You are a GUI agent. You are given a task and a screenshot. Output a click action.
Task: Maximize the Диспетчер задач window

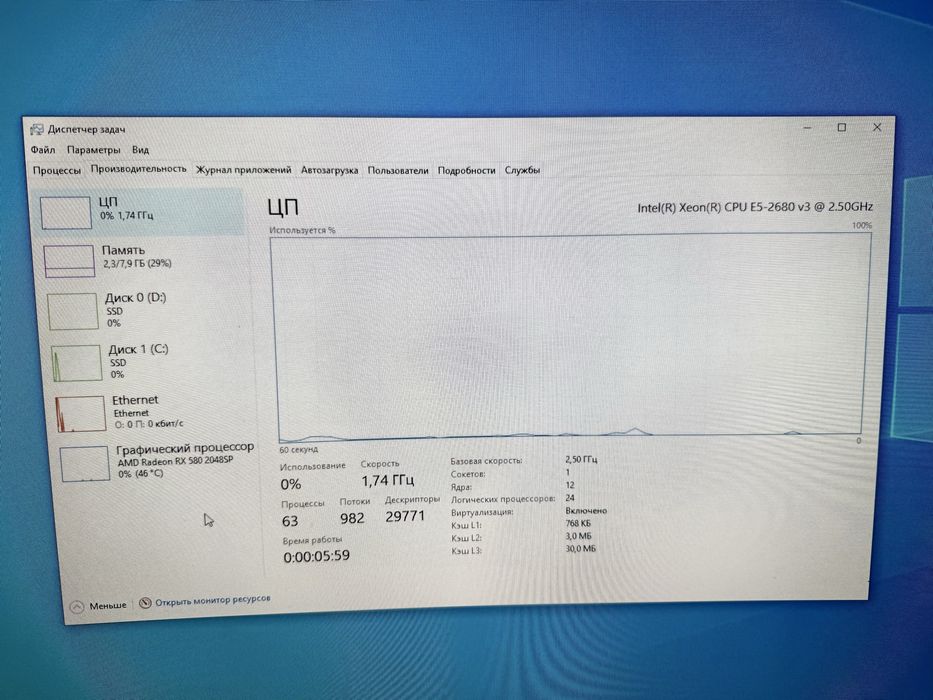[x=842, y=127]
